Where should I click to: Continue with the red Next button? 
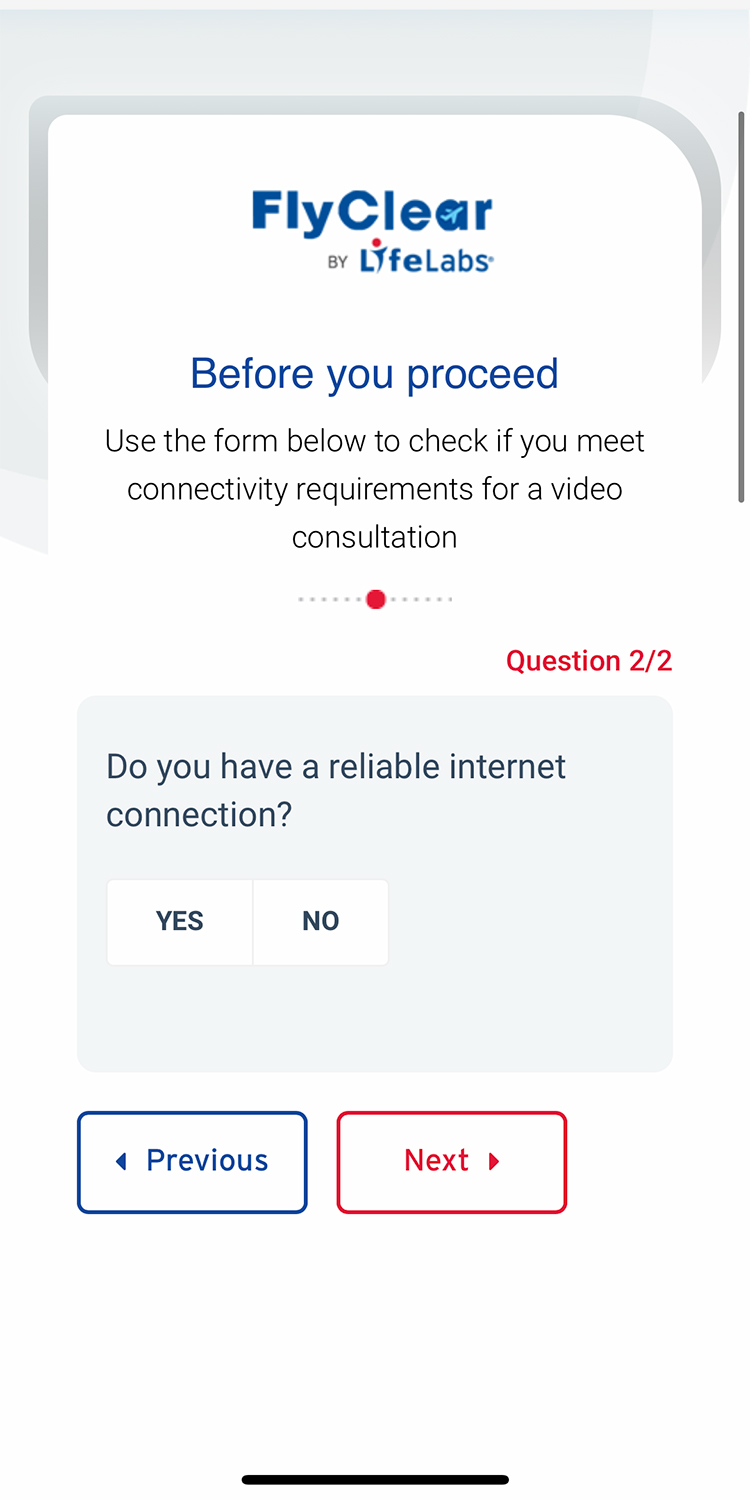[452, 1162]
